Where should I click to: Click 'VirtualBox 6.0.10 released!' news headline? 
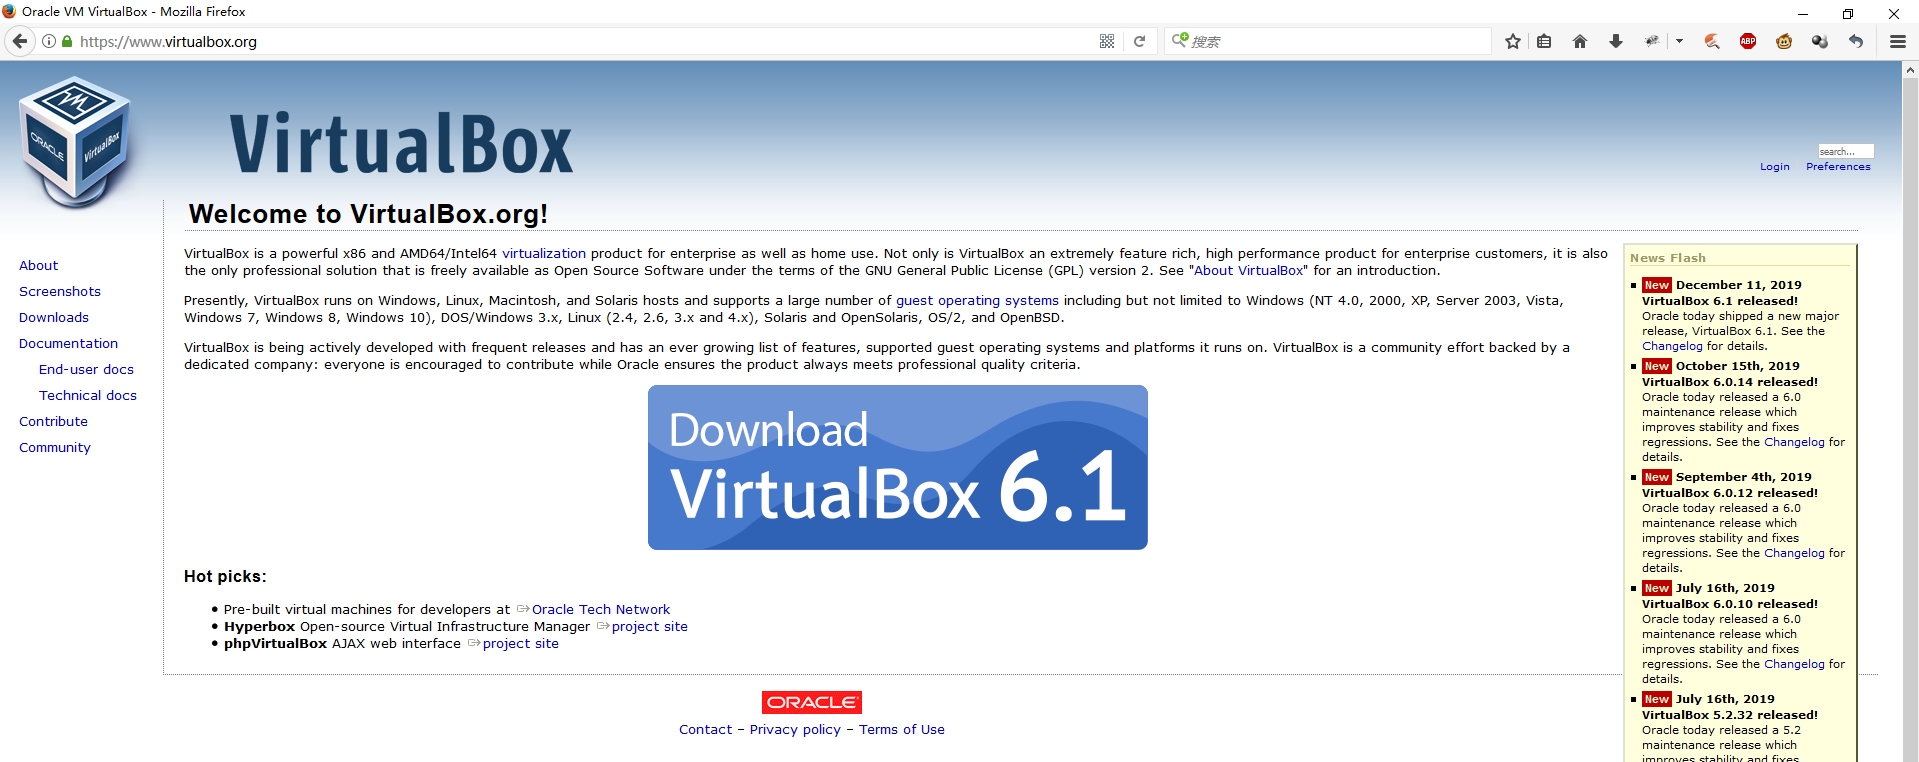click(1730, 603)
